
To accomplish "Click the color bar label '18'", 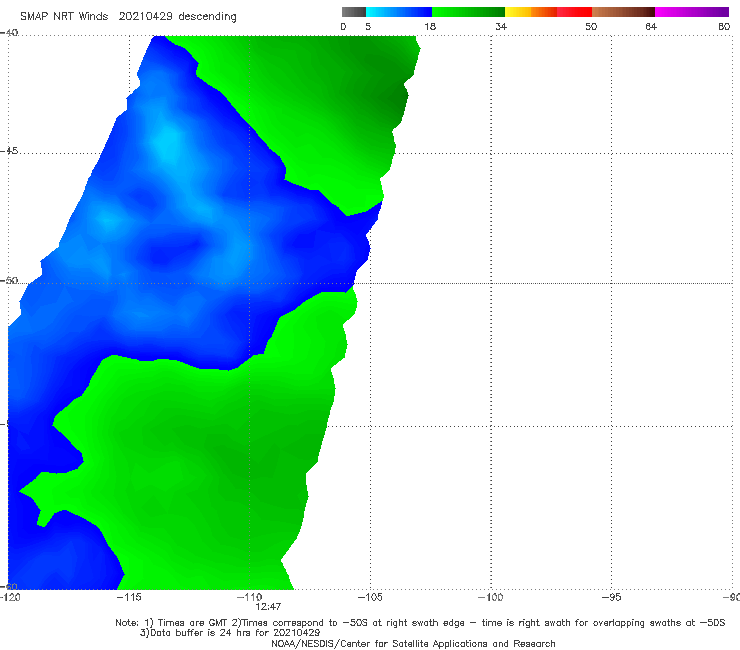I will tap(430, 26).
